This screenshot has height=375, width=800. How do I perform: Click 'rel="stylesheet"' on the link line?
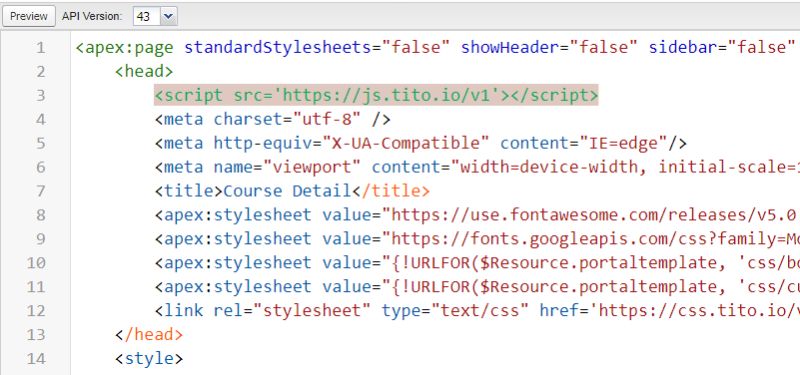(292, 311)
